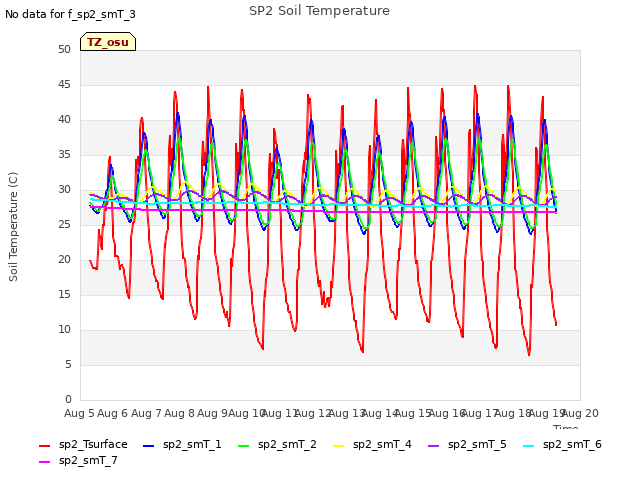Click the 50 y-axis tick label
The height and width of the screenshot is (480, 640).
tap(64, 49)
